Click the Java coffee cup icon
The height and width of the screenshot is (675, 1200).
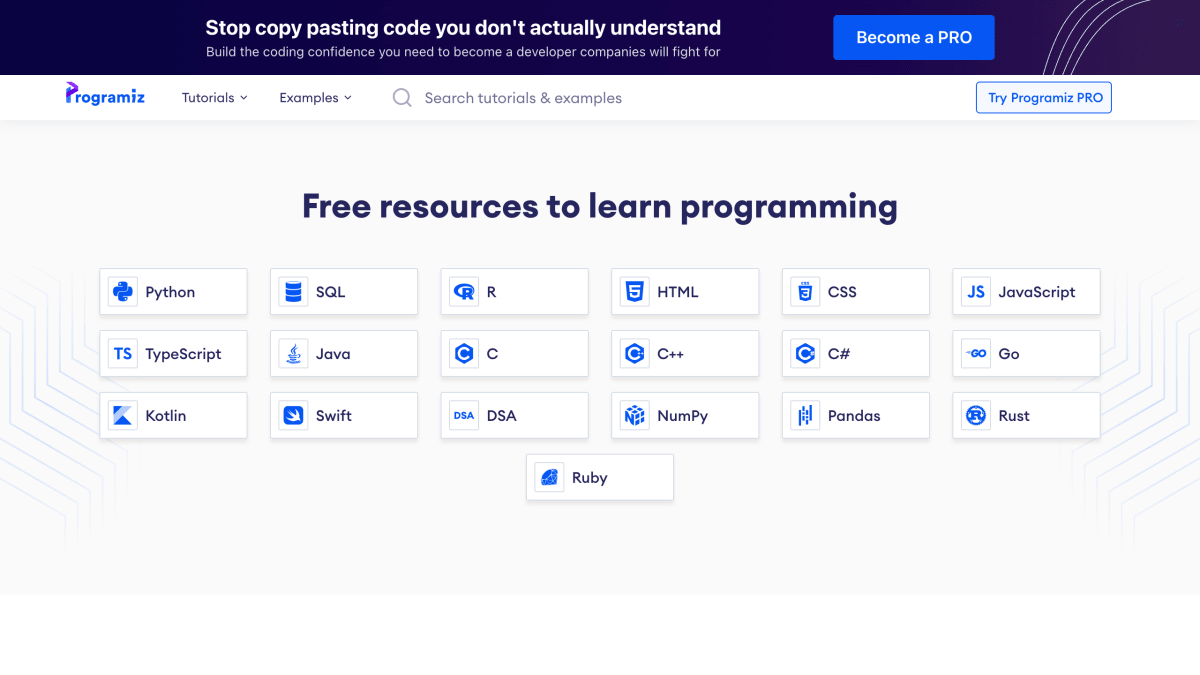293,354
